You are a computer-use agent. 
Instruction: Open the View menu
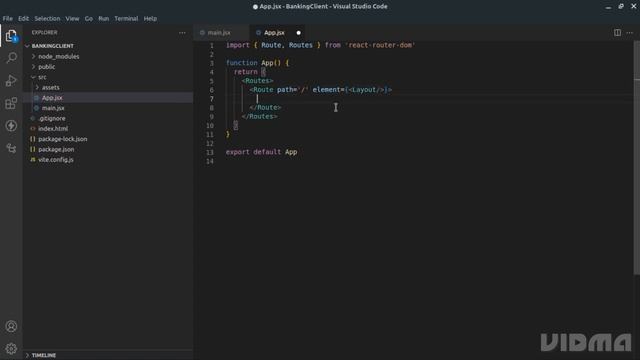(x=72, y=18)
